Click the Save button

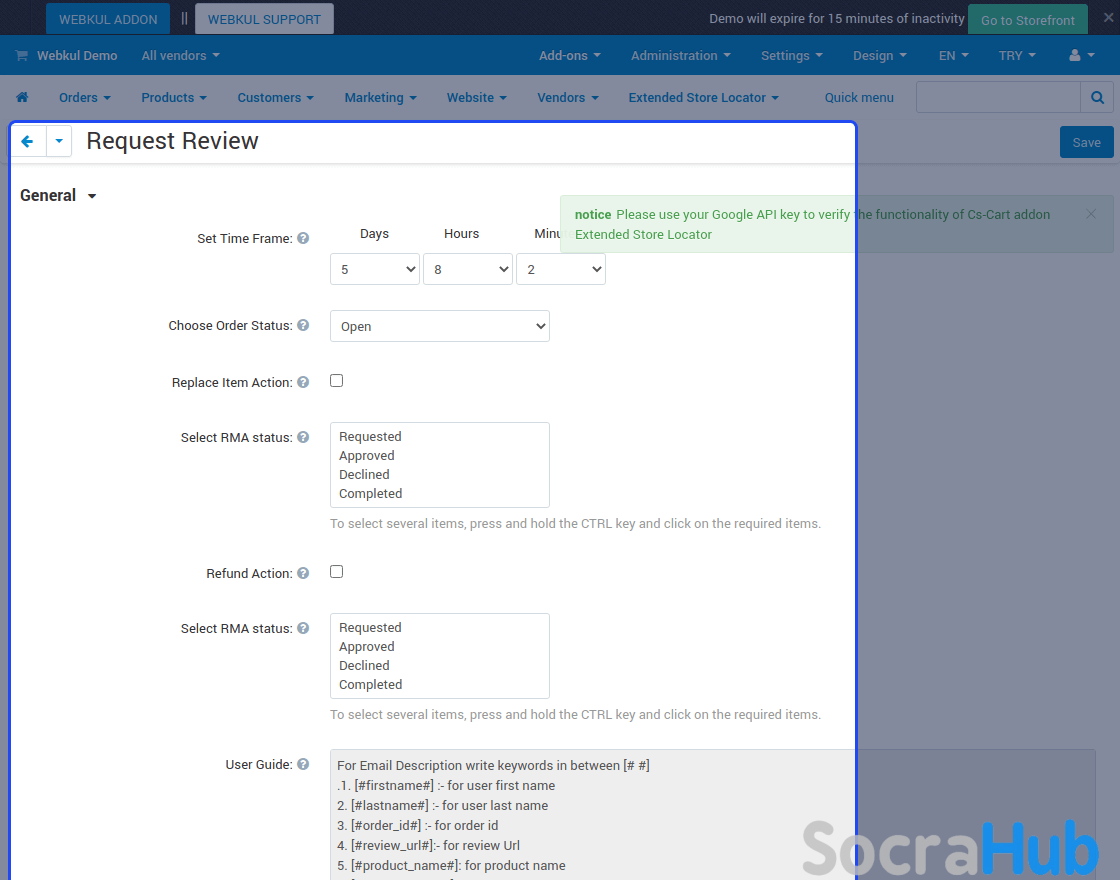coord(1086,142)
